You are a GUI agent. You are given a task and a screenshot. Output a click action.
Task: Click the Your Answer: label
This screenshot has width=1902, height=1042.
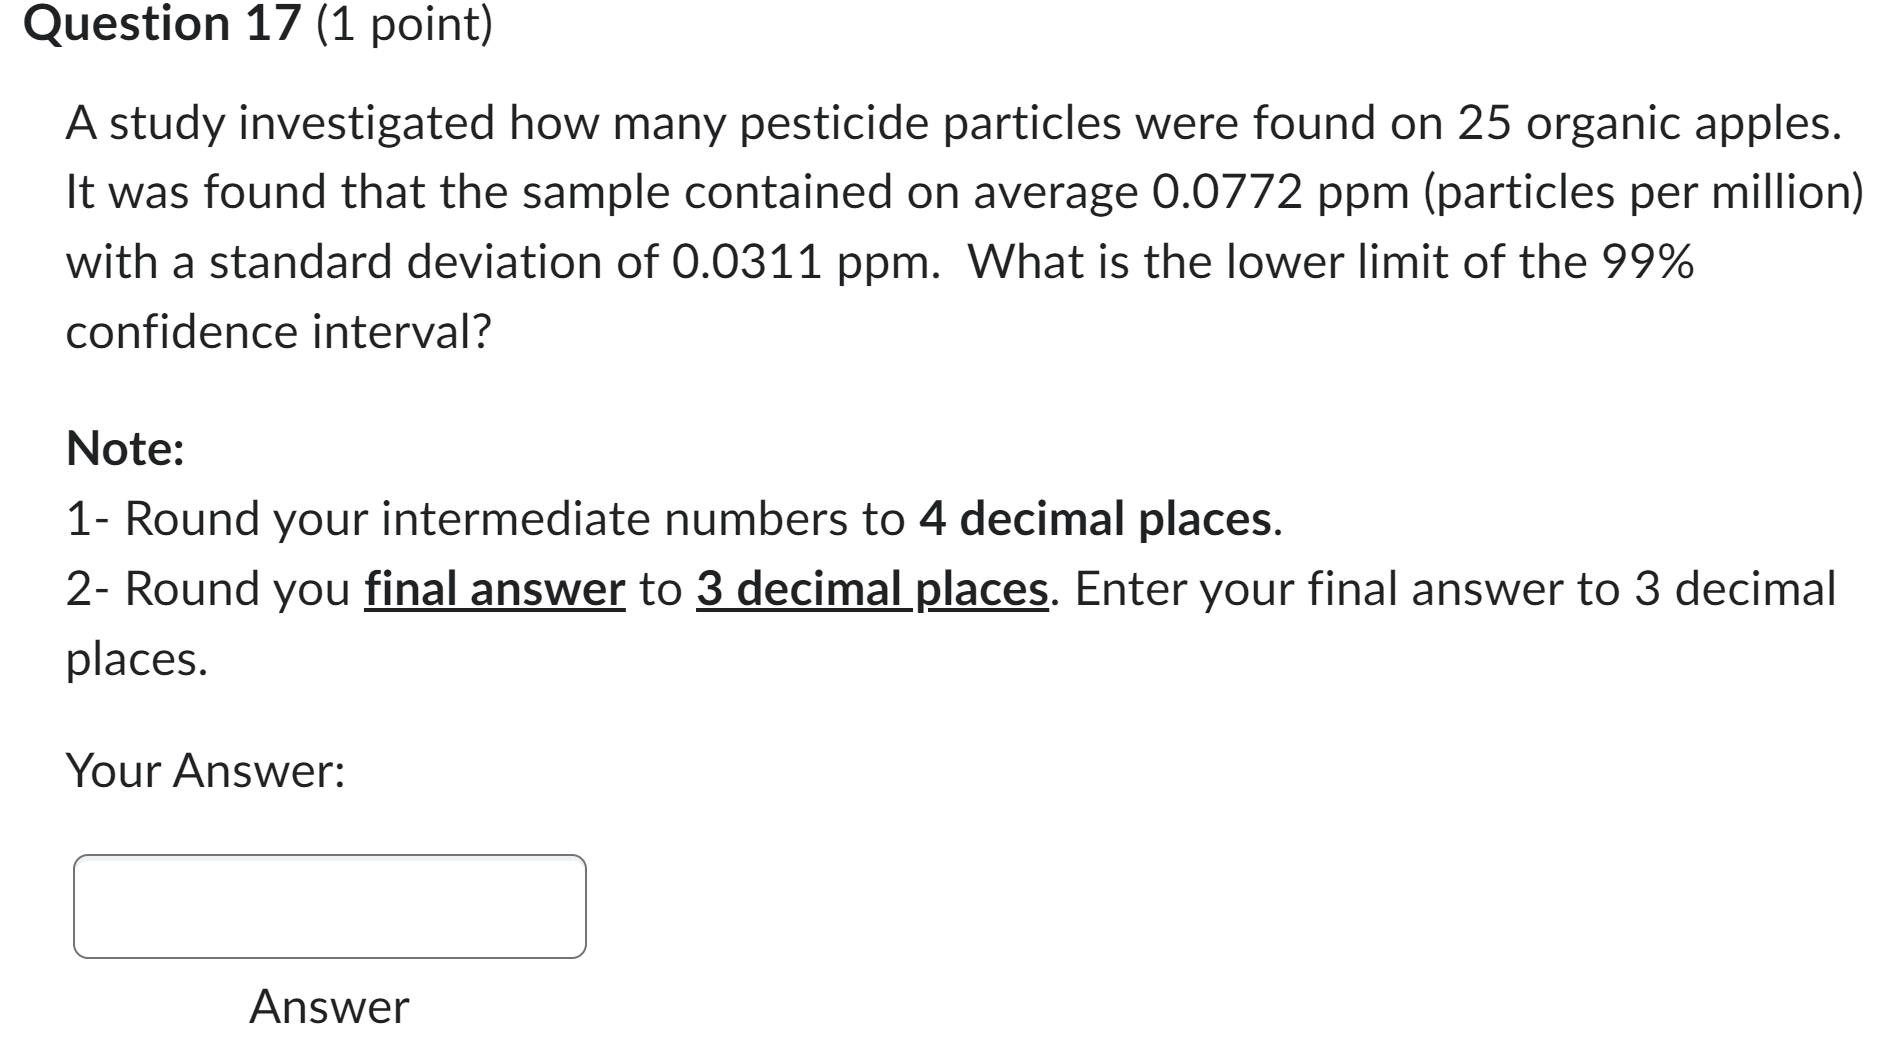pyautogui.click(x=205, y=770)
